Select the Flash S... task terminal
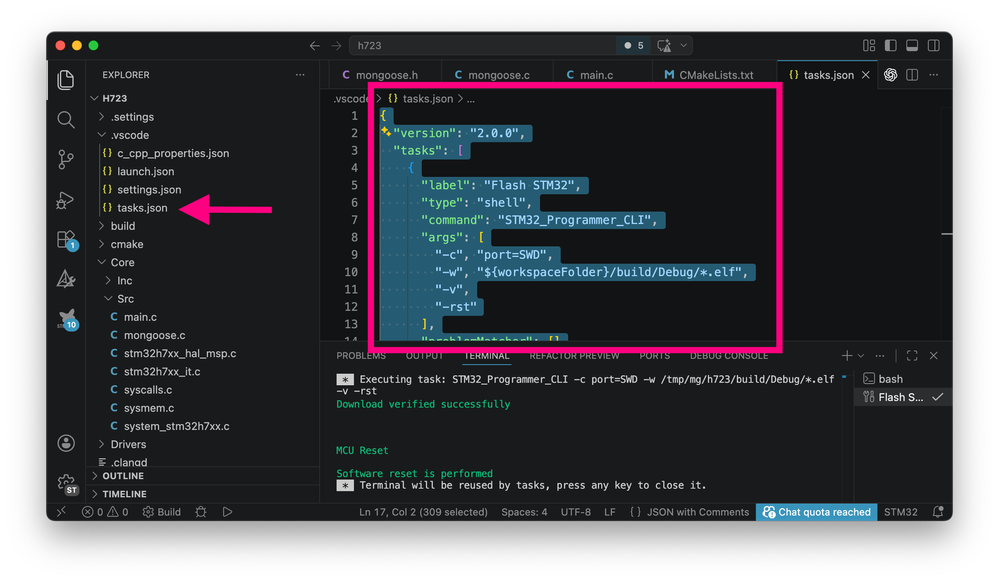The width and height of the screenshot is (999, 582). point(903,397)
